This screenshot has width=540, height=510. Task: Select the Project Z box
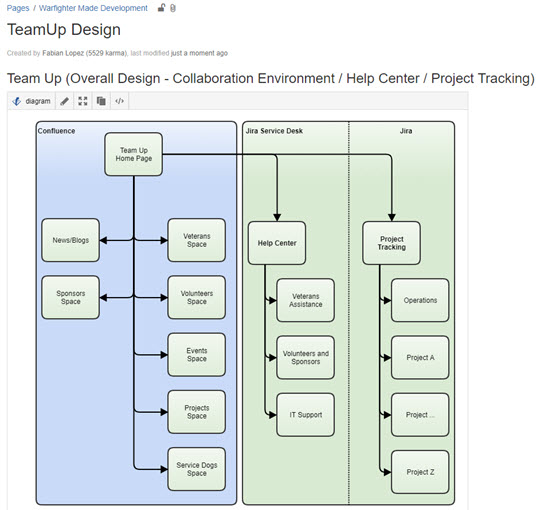pos(420,472)
